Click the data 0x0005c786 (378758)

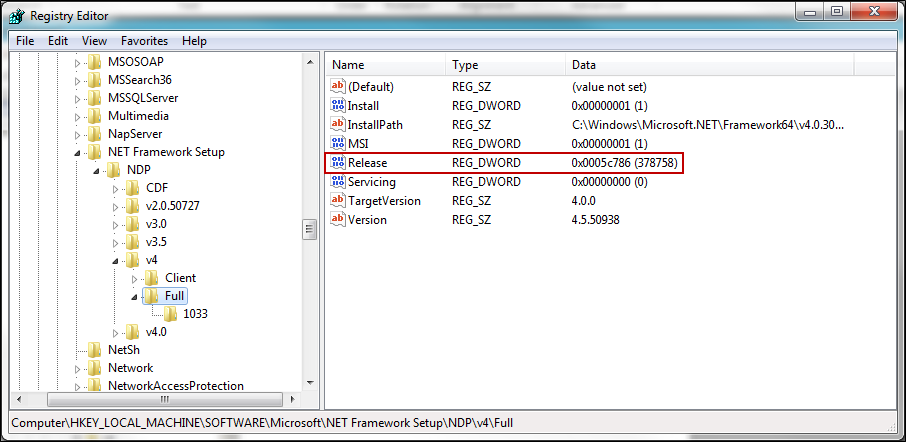pos(624,163)
